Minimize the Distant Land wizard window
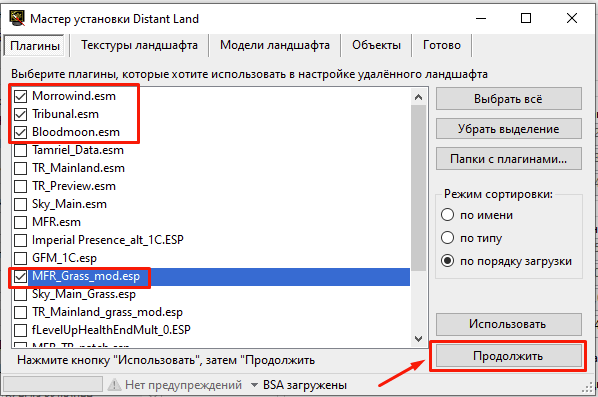Image resolution: width=598 pixels, height=397 pixels. (x=481, y=18)
